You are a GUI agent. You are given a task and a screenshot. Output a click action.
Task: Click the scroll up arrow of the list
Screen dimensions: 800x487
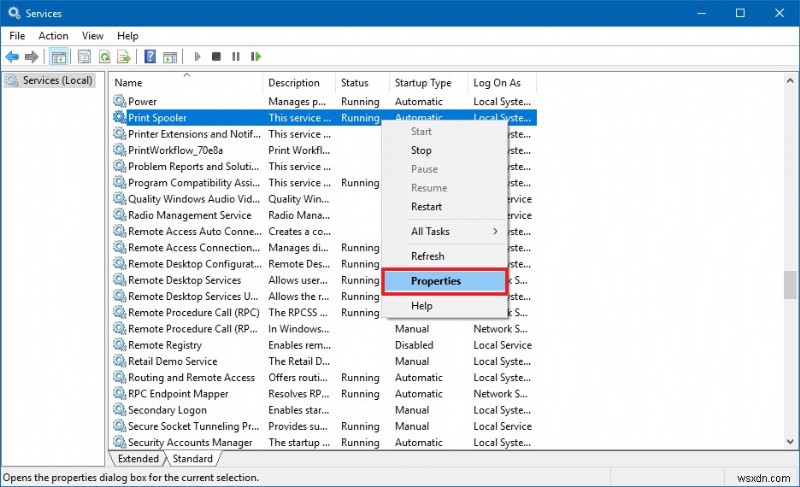click(790, 81)
